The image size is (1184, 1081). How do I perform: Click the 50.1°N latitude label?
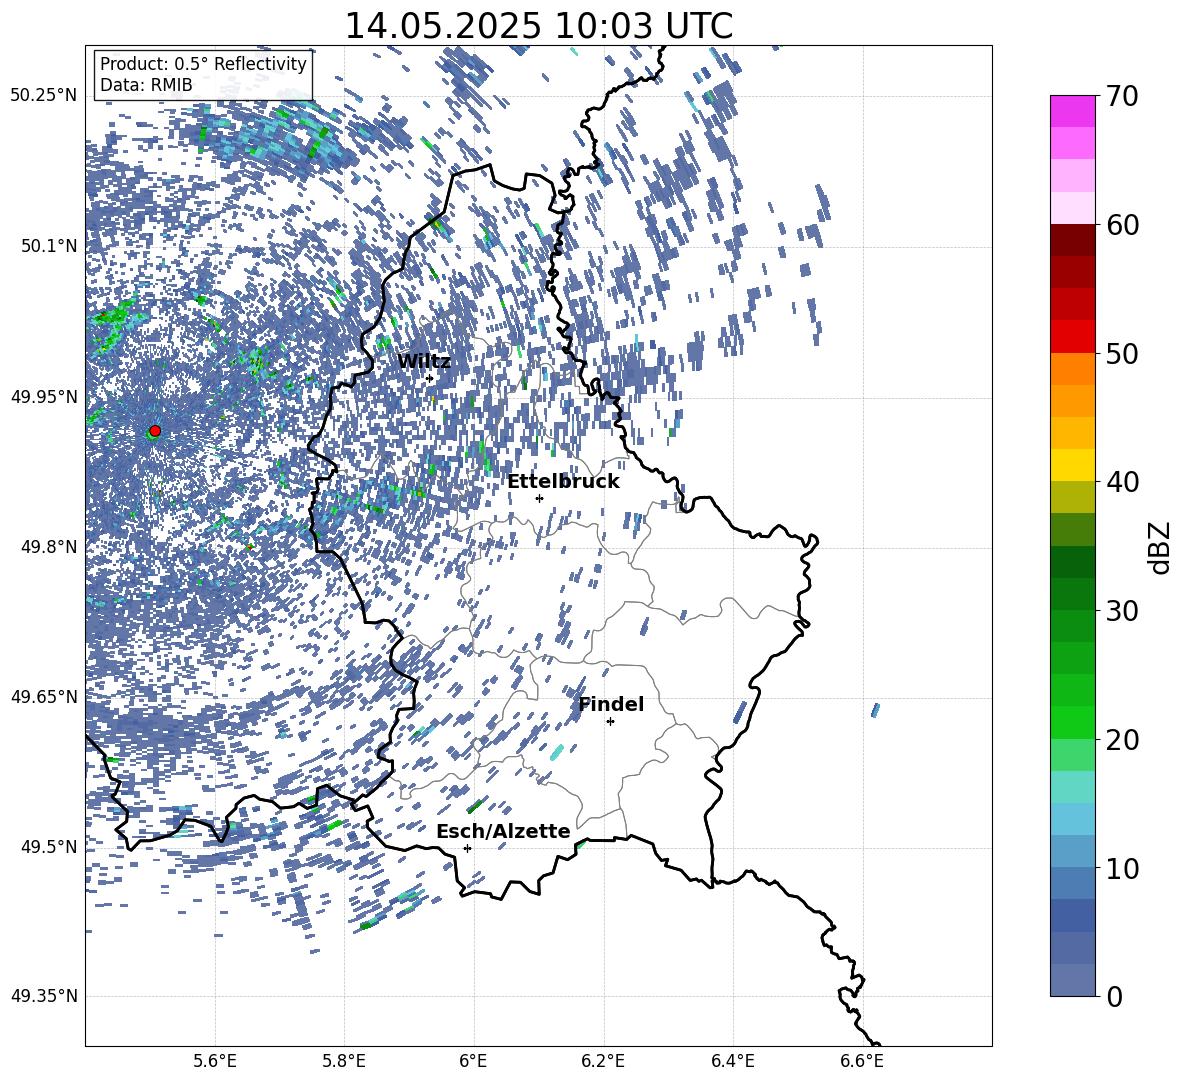click(49, 246)
